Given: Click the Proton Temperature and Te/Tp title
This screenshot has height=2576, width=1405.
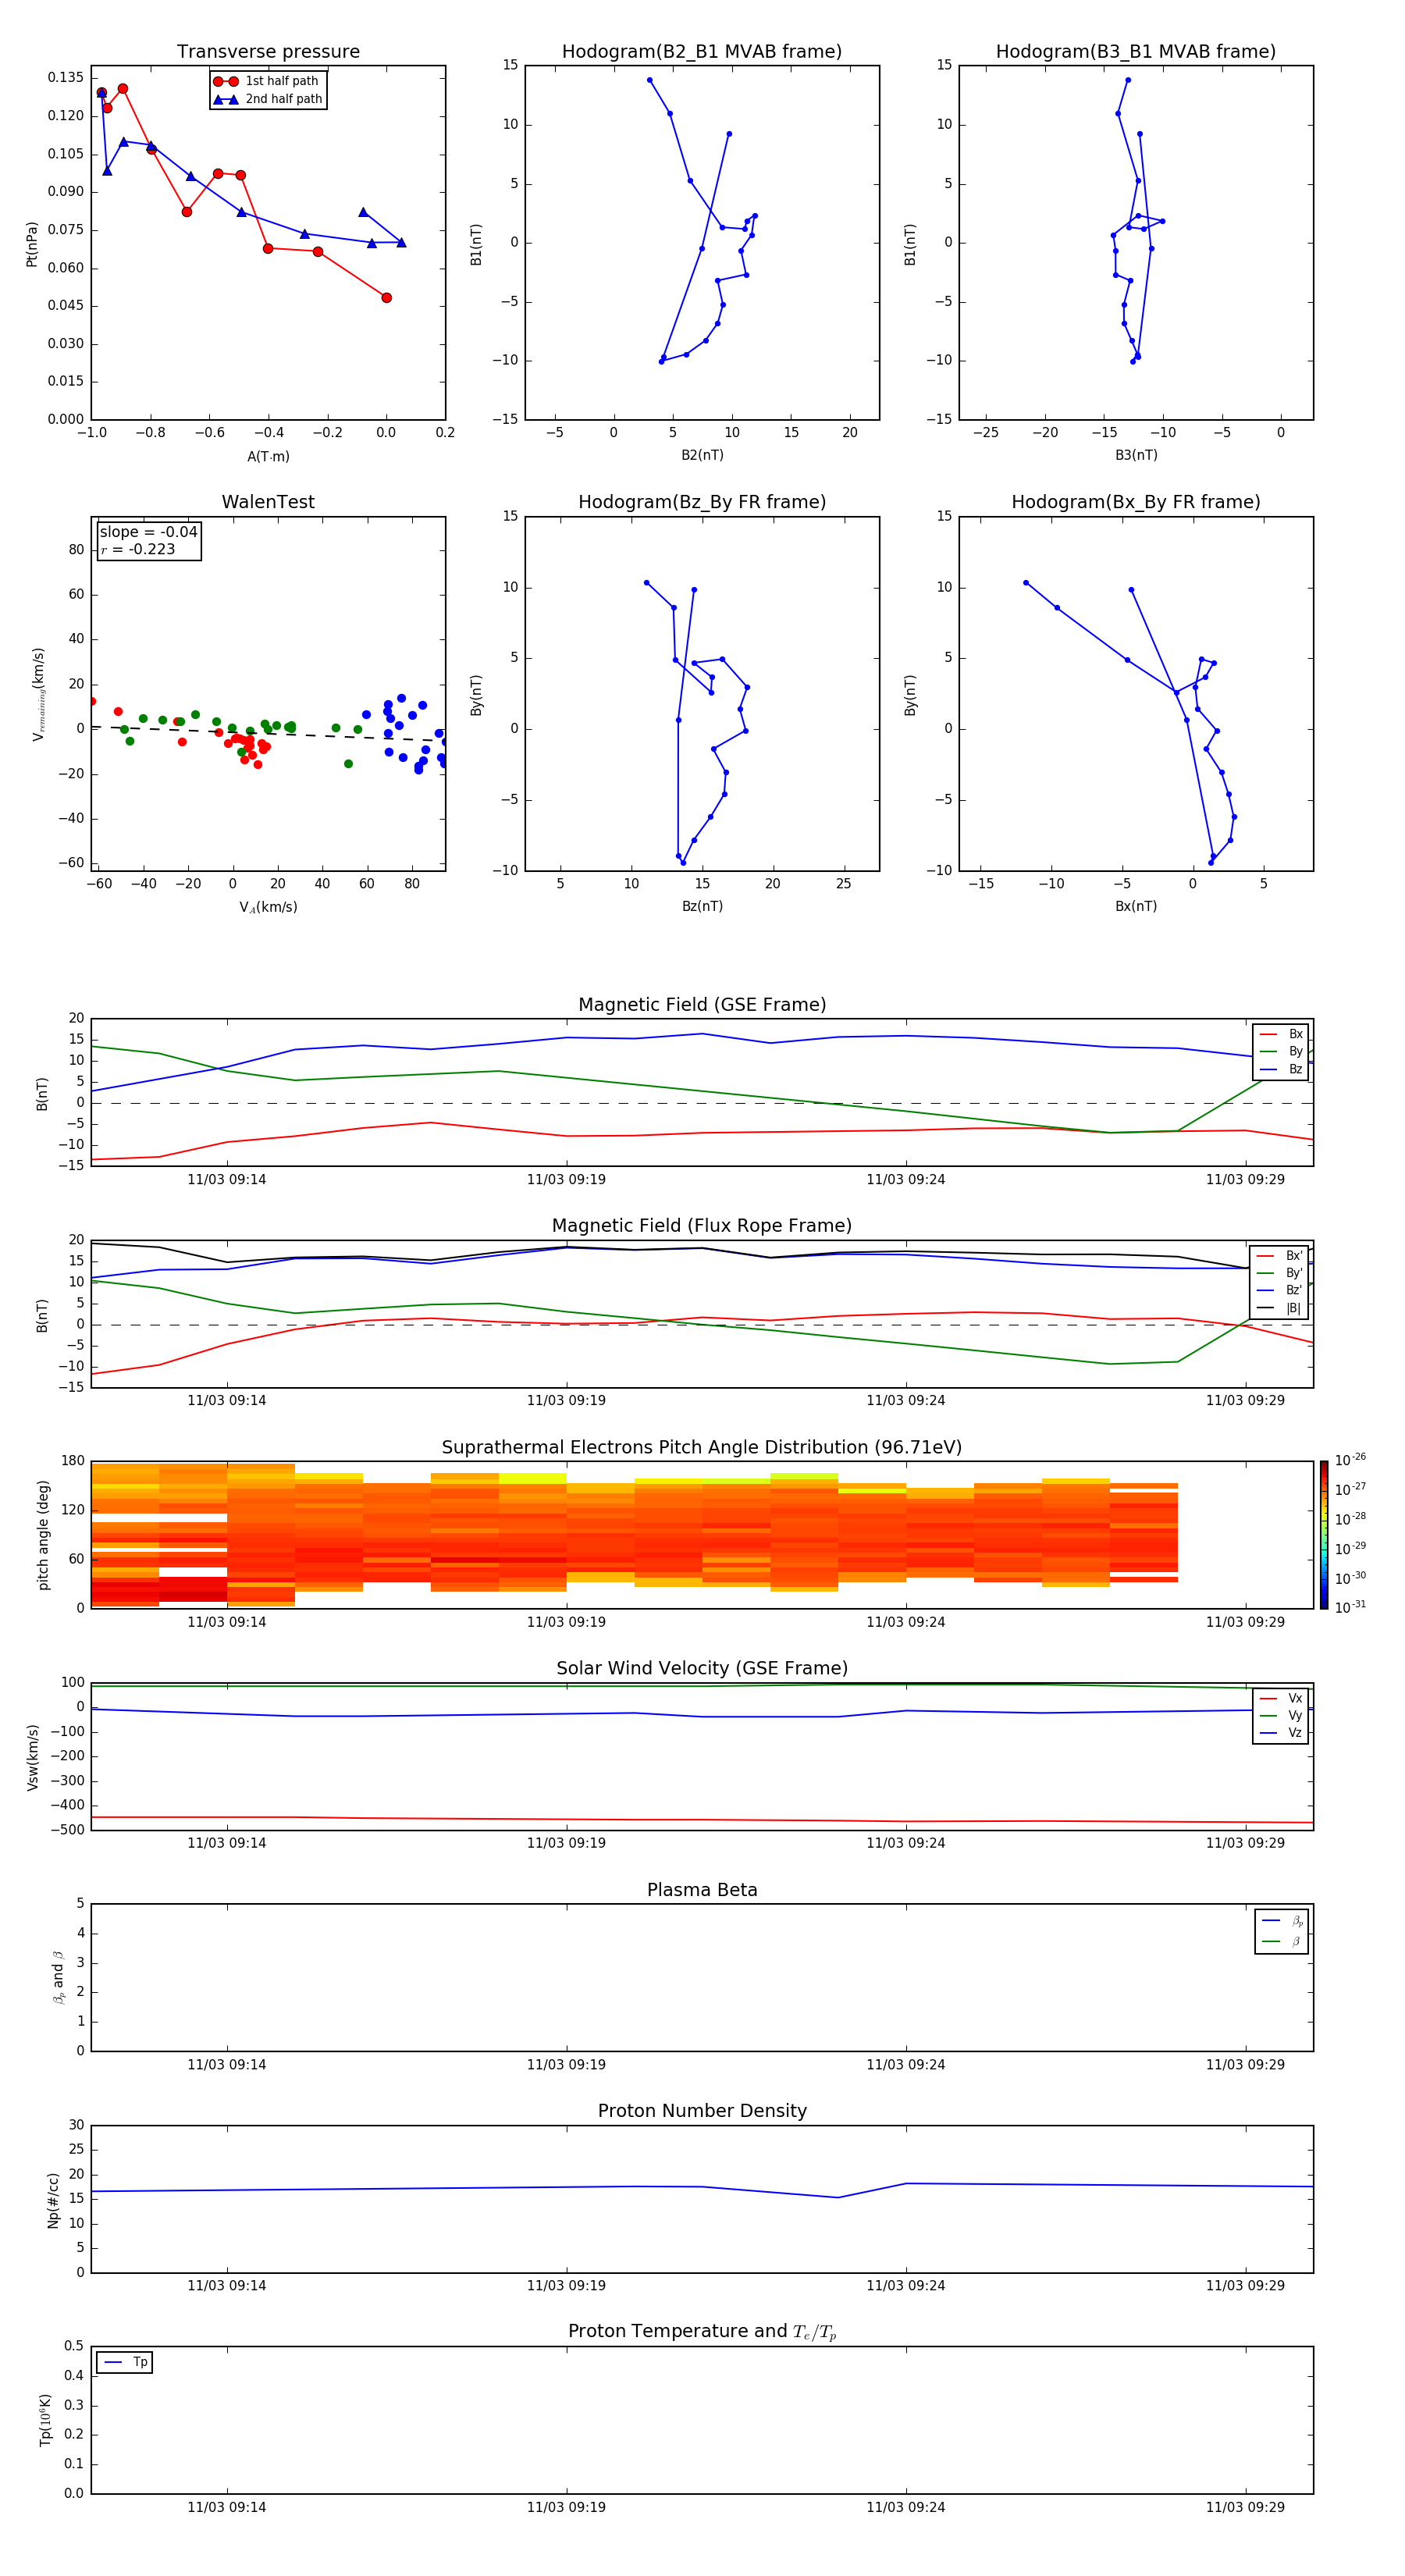Looking at the screenshot, I should point(702,2331).
